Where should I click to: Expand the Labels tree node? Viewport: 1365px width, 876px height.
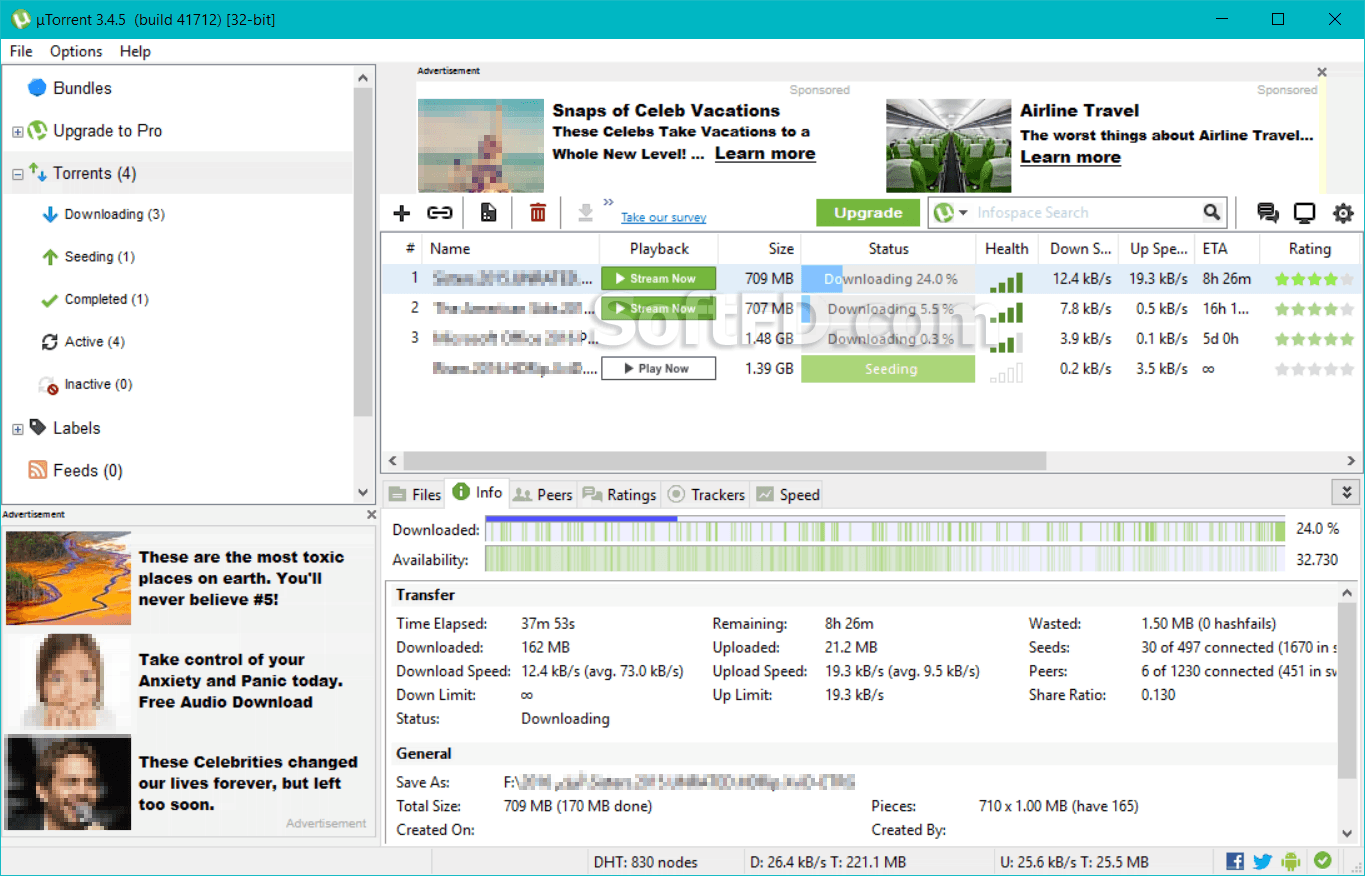[17, 429]
